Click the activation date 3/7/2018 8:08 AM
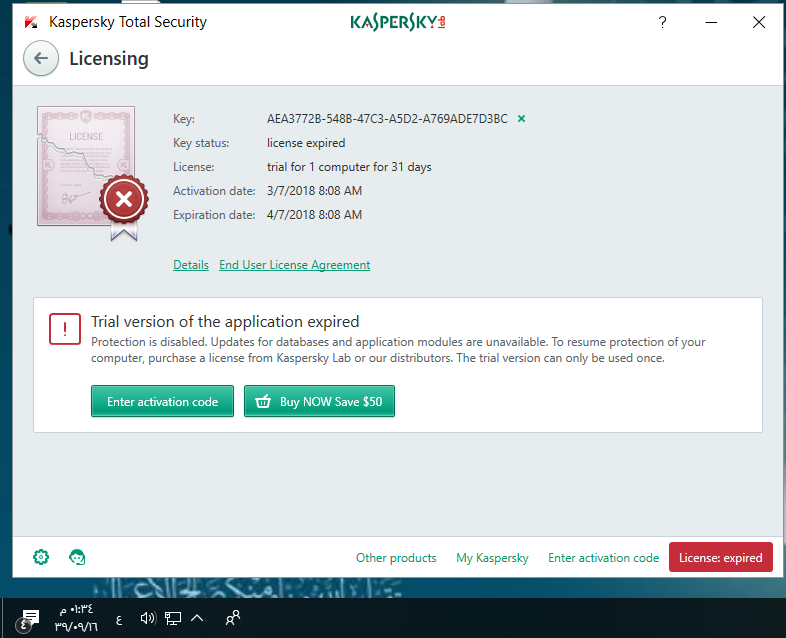786x638 pixels. 314,191
